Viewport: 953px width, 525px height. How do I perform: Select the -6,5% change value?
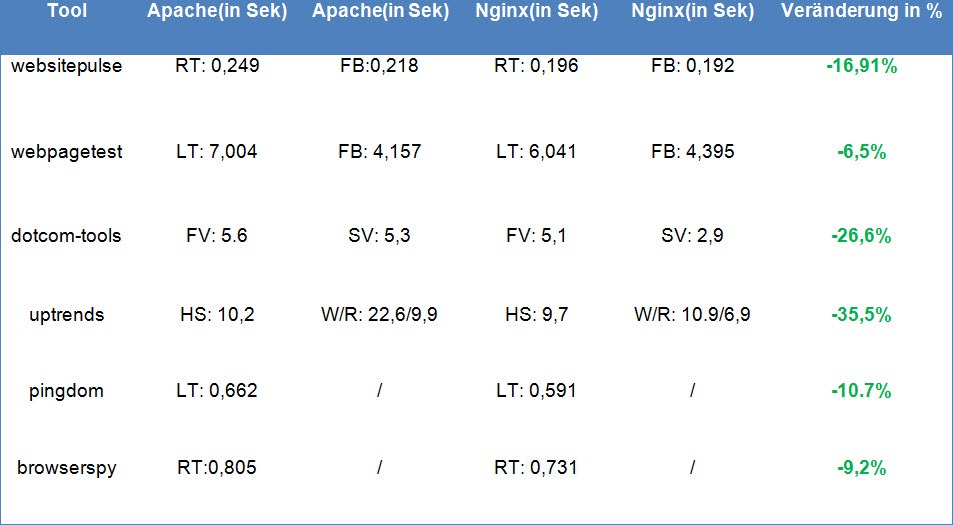[861, 151]
